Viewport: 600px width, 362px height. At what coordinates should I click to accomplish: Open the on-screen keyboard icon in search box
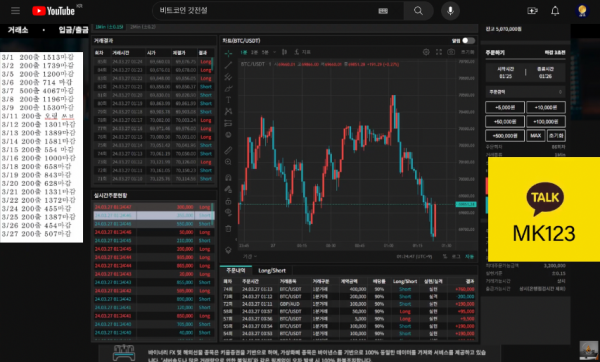[383, 11]
